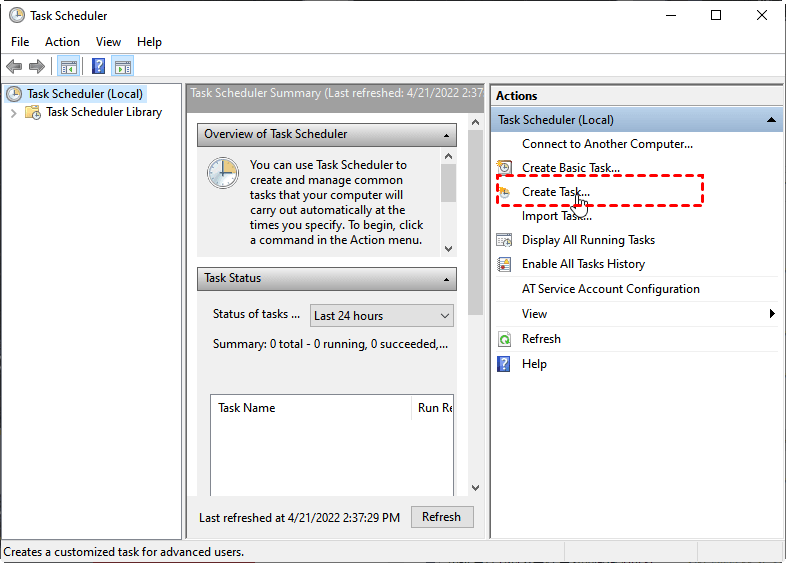Click the Refresh action in Actions pane
This screenshot has height=563, width=786.
click(x=541, y=339)
